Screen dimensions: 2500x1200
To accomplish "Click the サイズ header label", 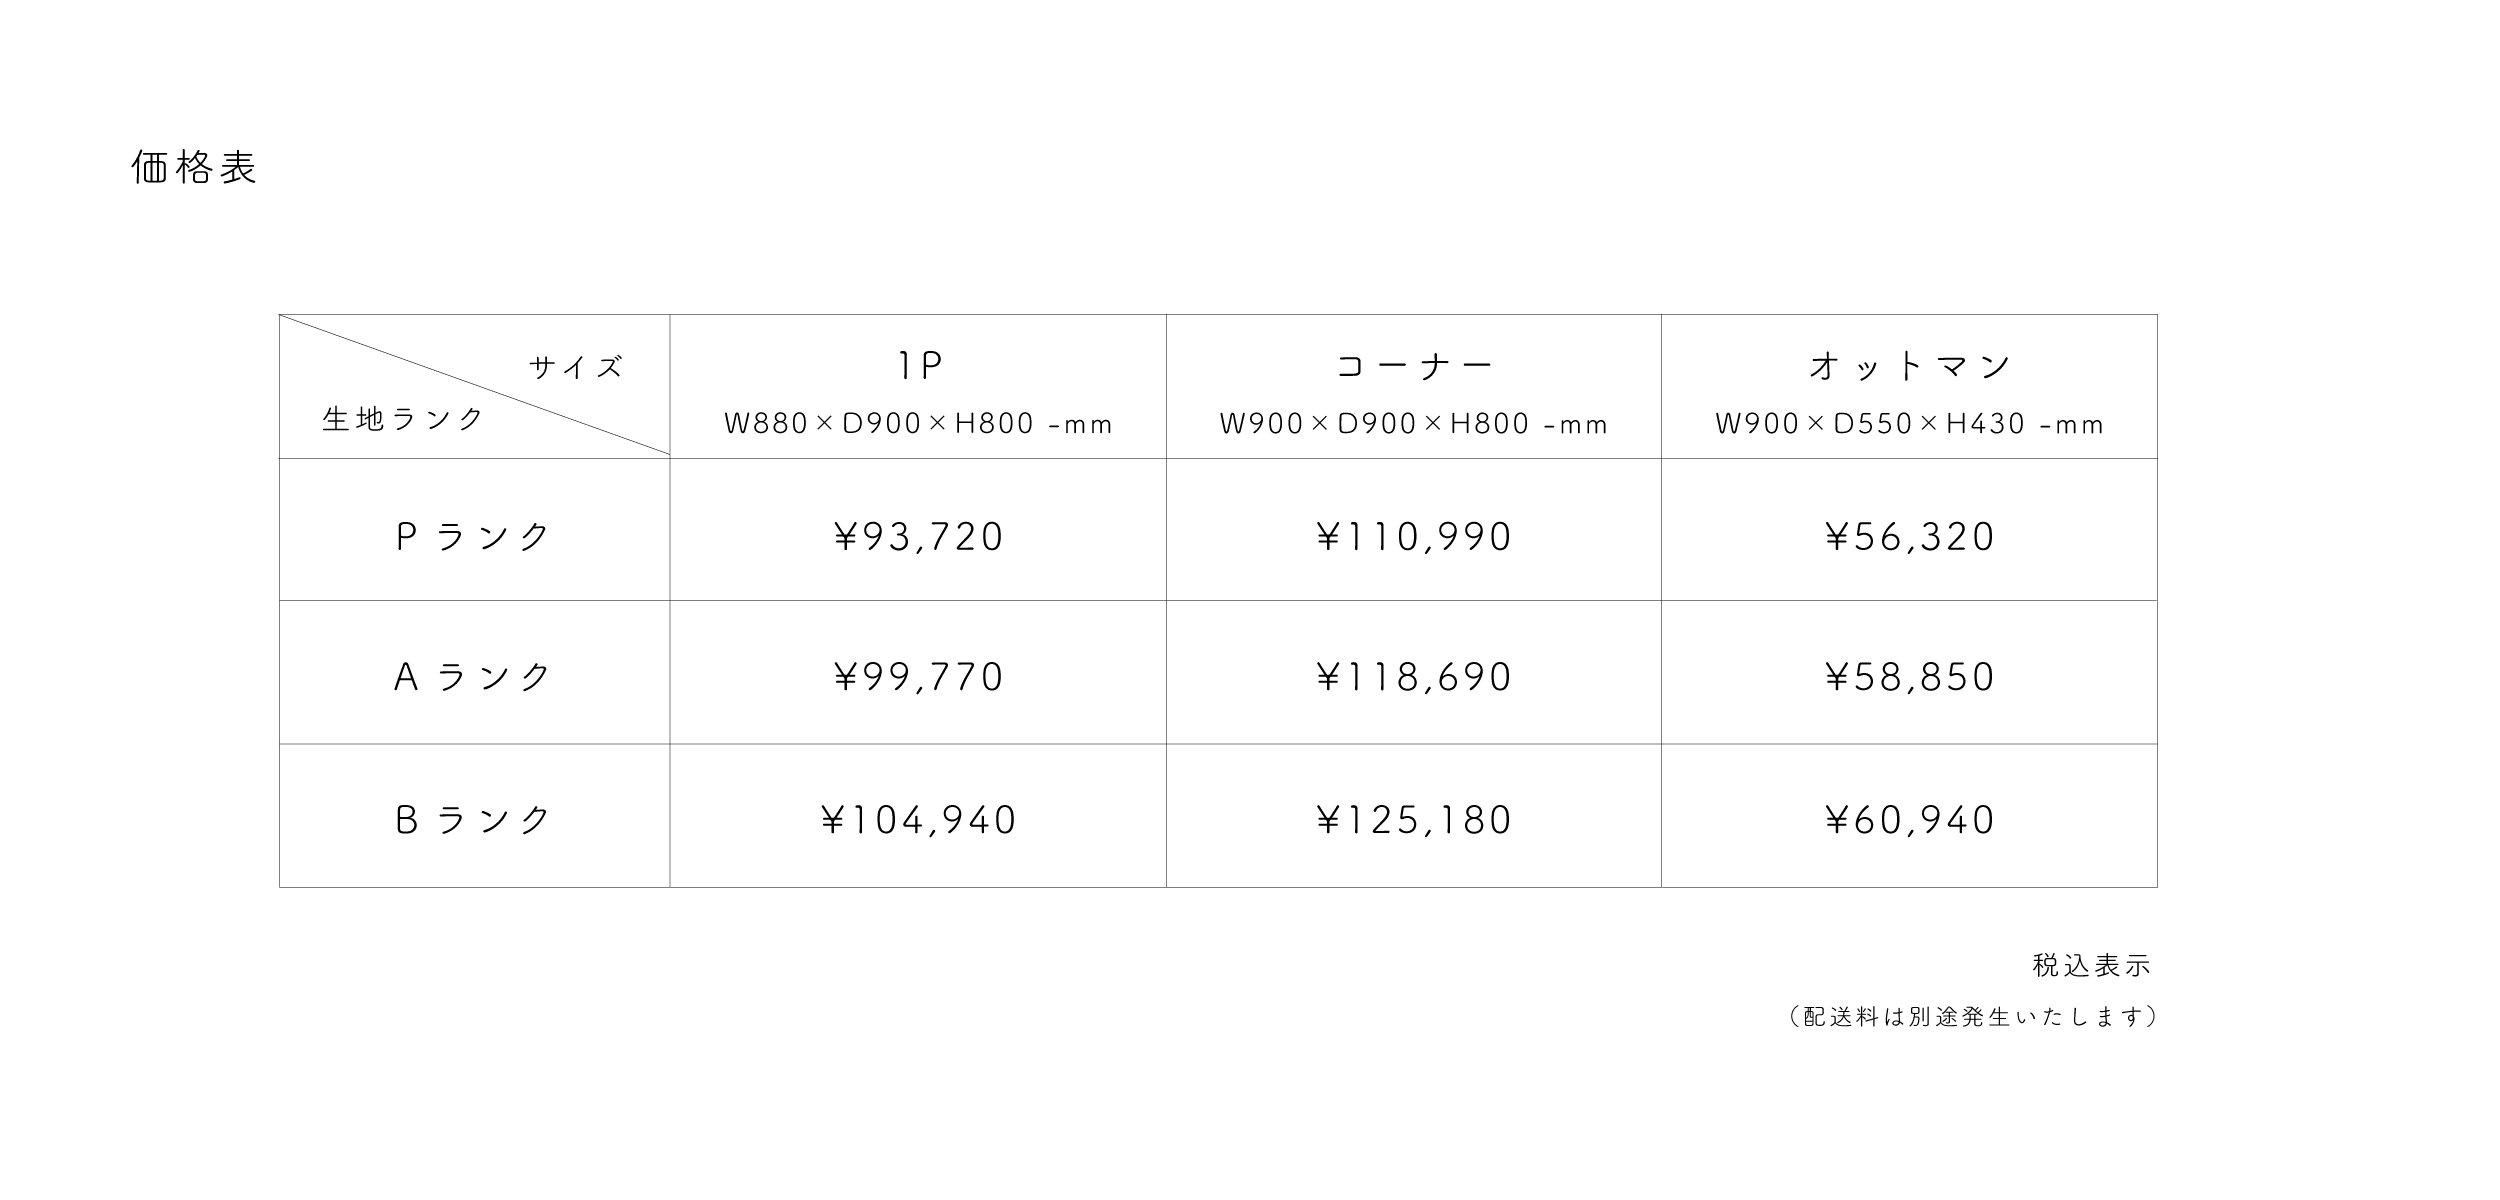I will (x=576, y=368).
